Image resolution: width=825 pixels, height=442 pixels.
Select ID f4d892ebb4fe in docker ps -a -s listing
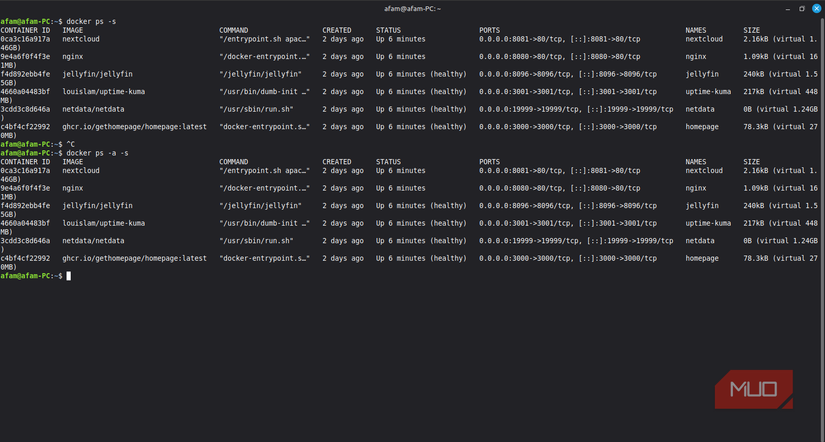[25, 206]
